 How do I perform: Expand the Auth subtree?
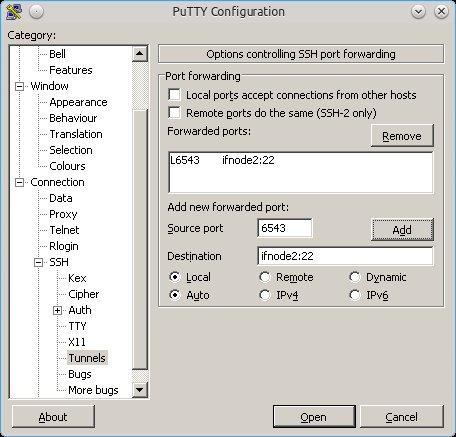coord(57,310)
